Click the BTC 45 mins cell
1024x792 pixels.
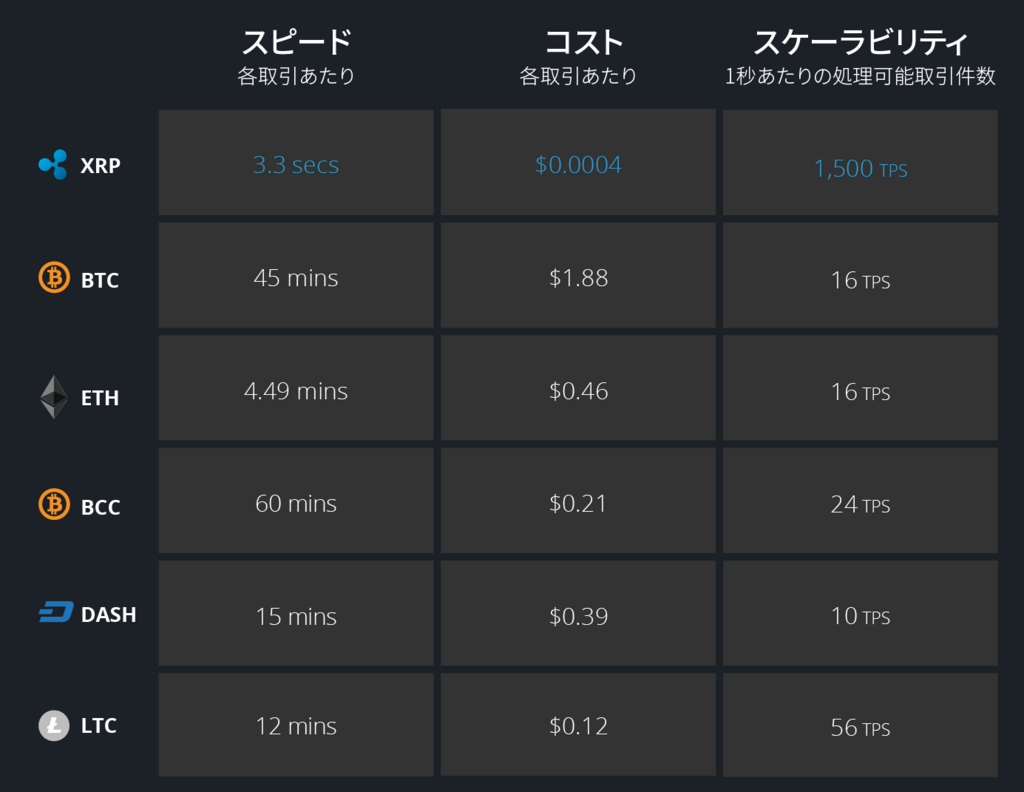click(296, 276)
